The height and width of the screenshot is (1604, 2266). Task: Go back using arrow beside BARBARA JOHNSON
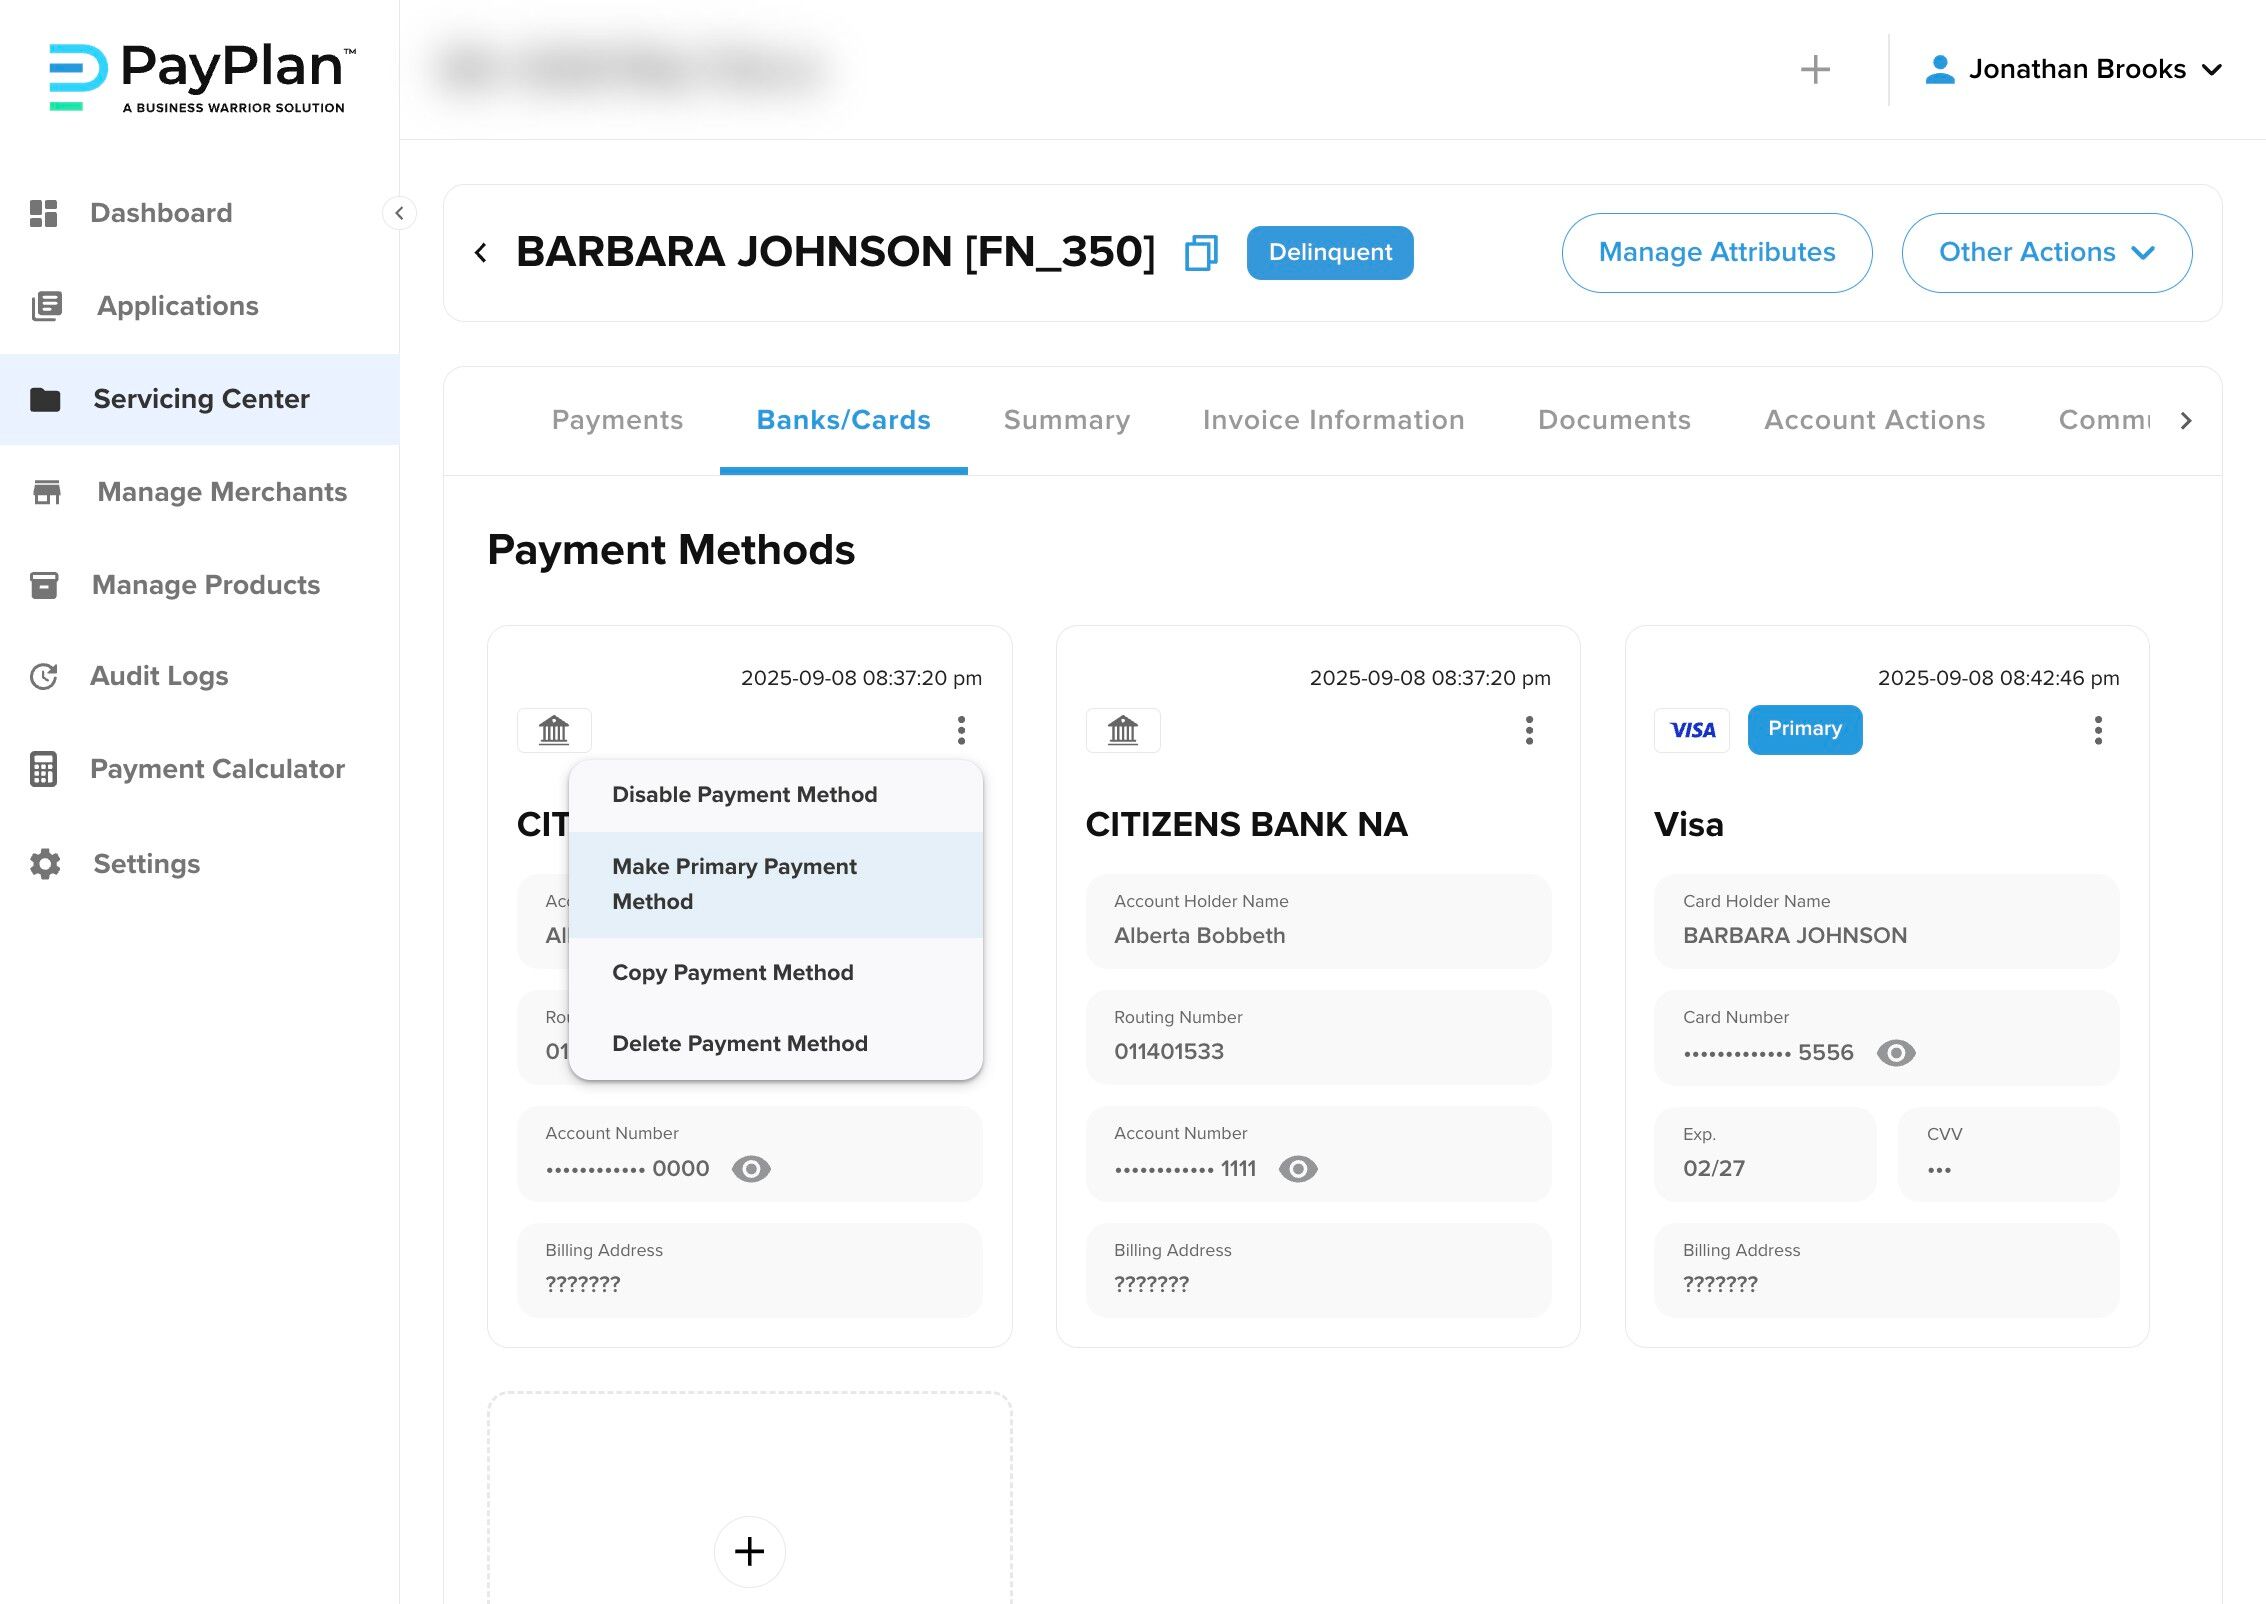(x=481, y=253)
